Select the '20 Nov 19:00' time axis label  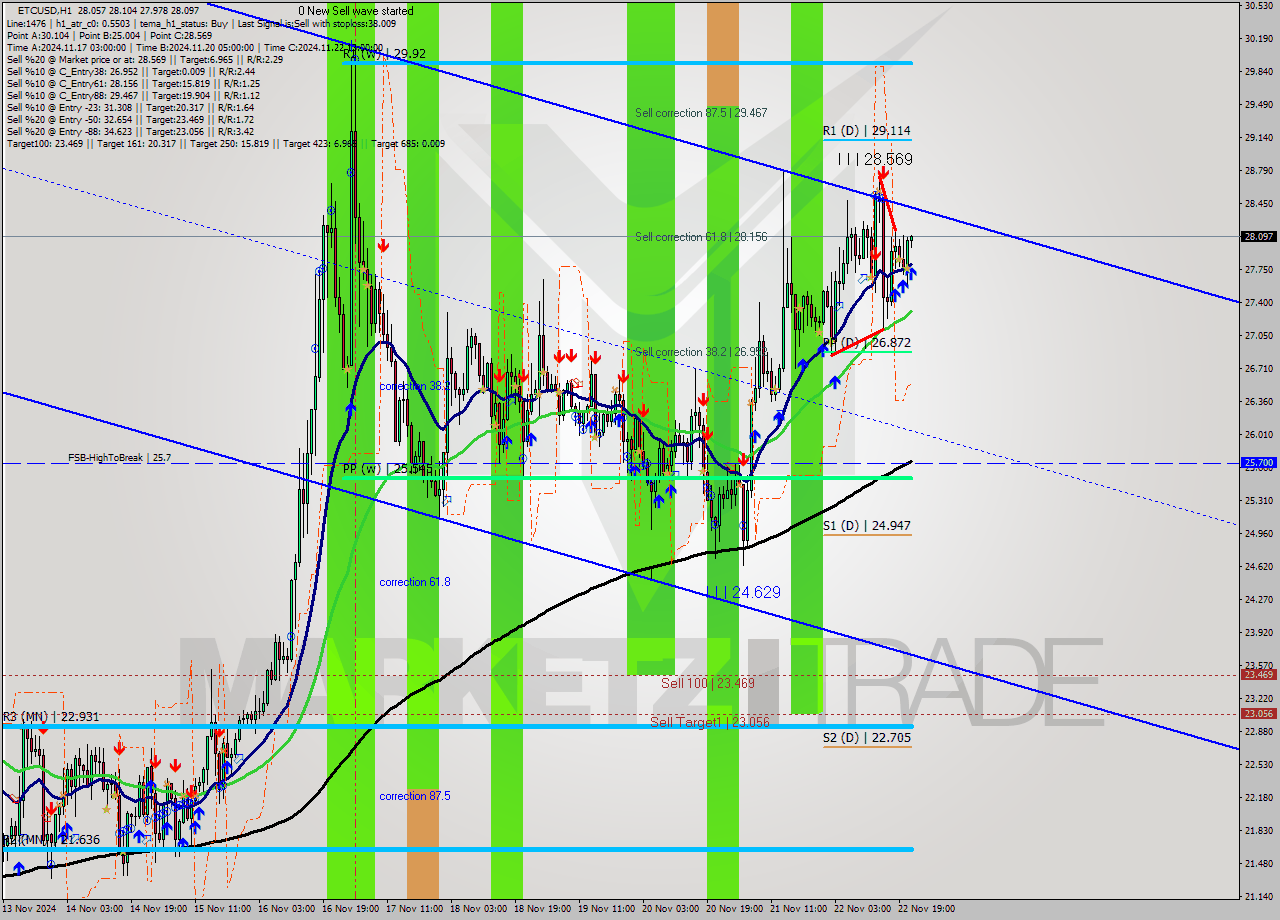click(x=733, y=909)
